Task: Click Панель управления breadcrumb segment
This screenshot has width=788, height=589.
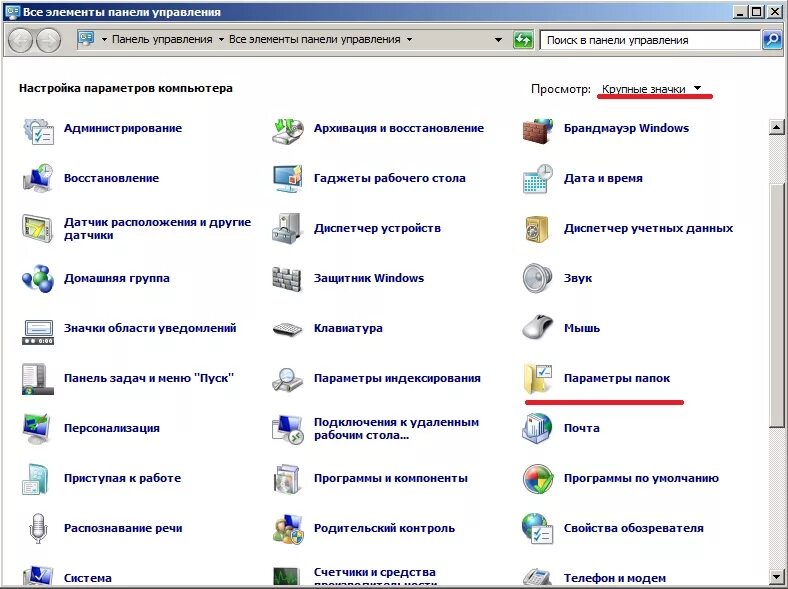Action: (162, 39)
